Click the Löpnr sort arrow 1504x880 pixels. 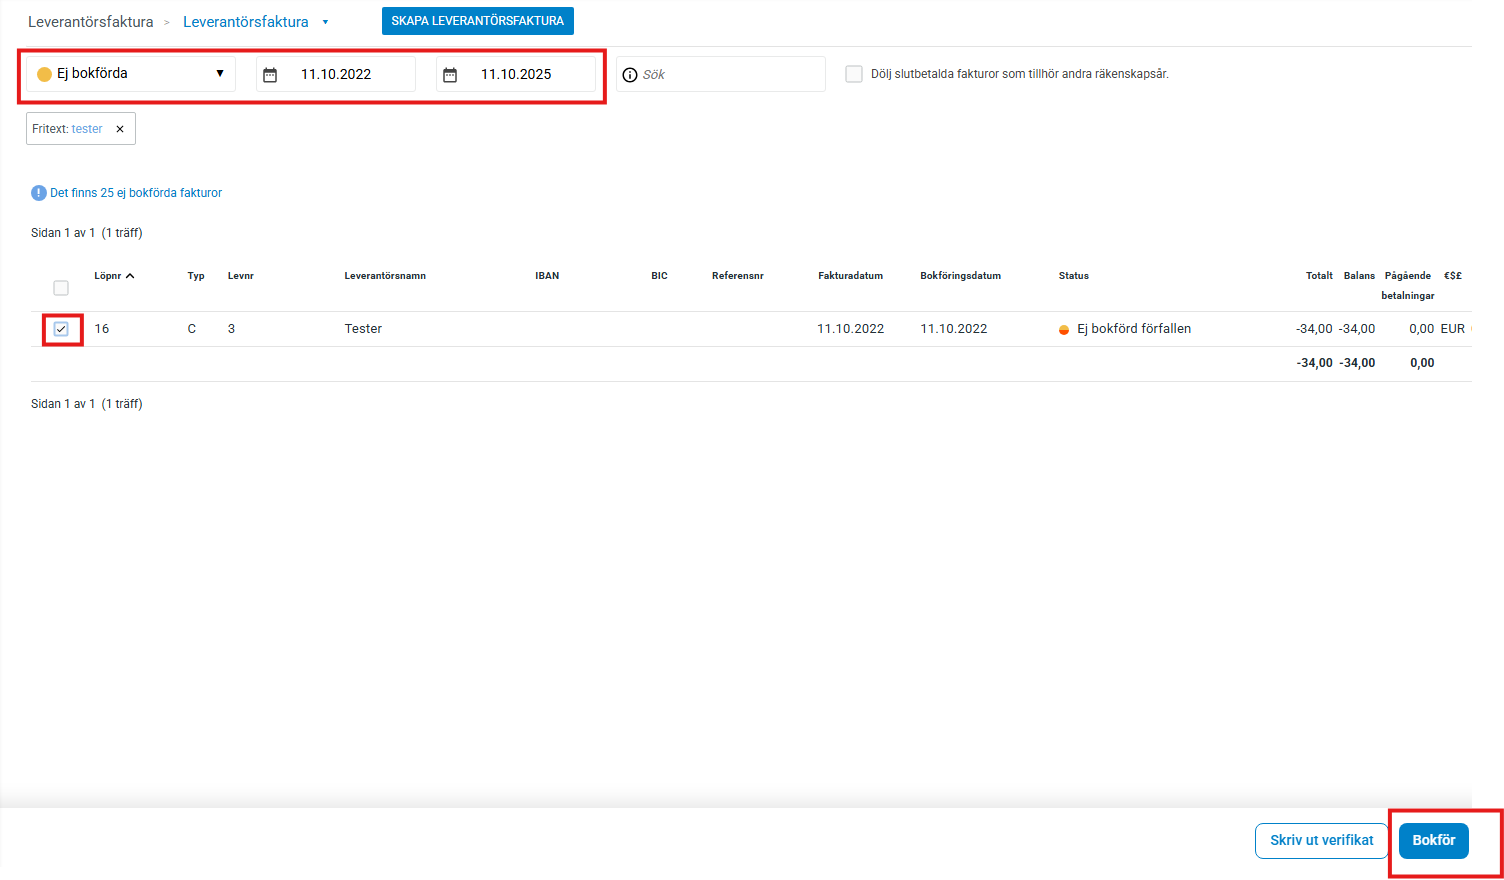(x=130, y=276)
